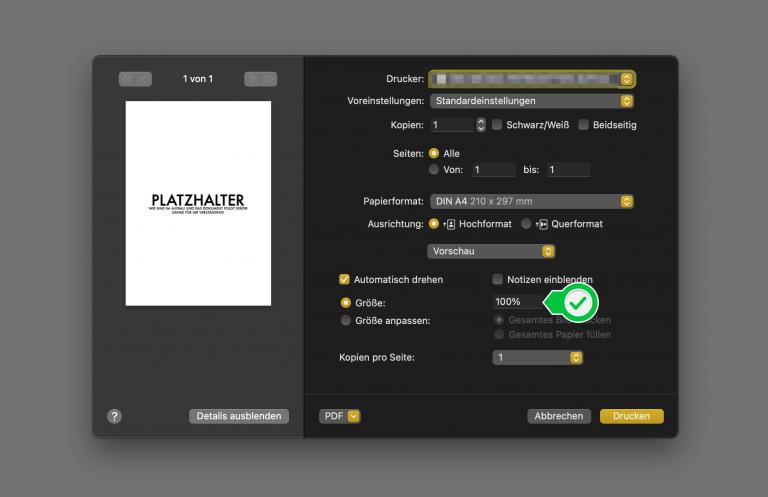
Task: Click the help question mark button
Action: tap(115, 416)
